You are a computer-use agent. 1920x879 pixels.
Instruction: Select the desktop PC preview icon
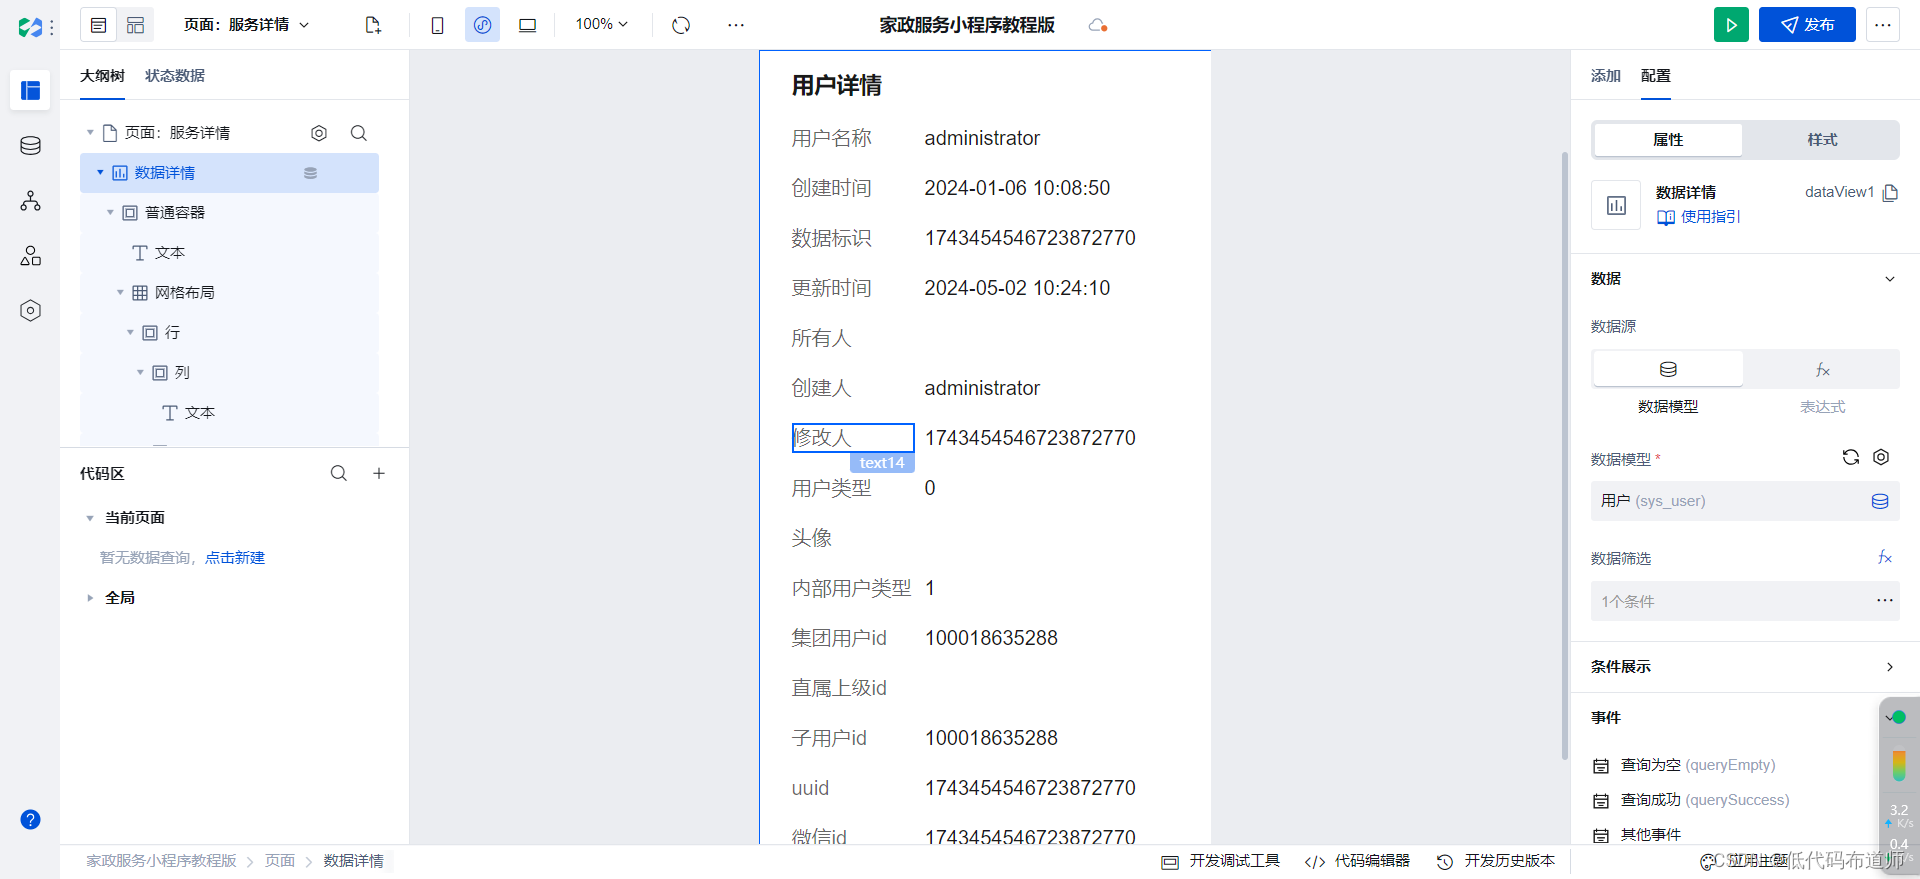527,25
